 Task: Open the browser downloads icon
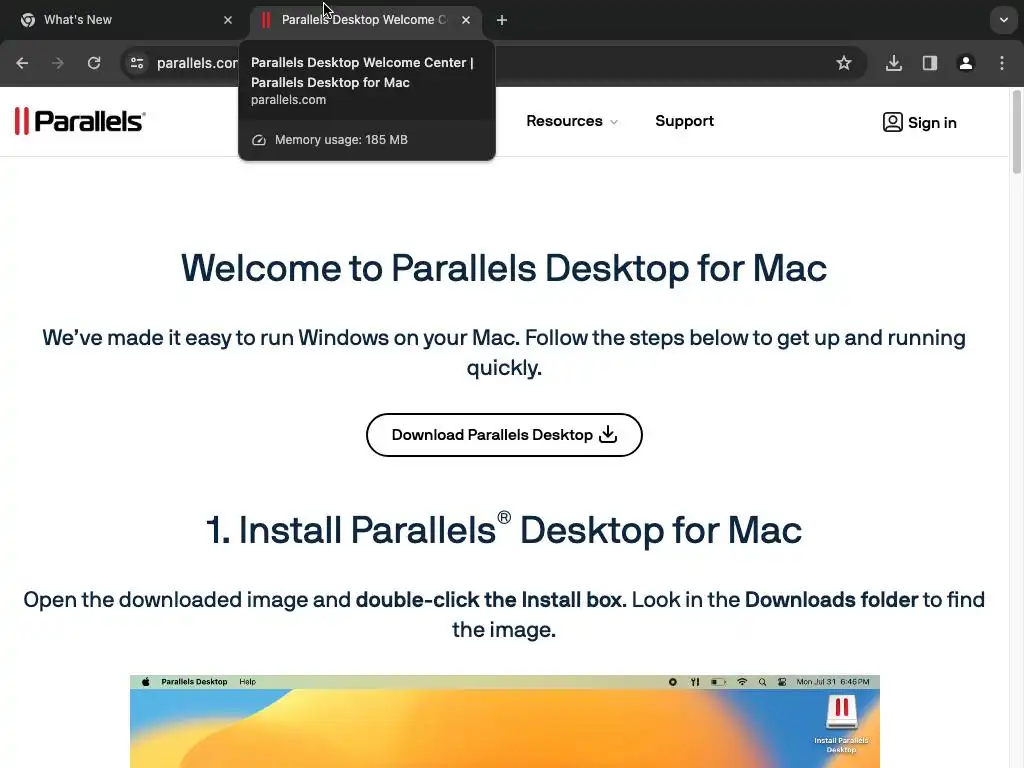[x=894, y=63]
